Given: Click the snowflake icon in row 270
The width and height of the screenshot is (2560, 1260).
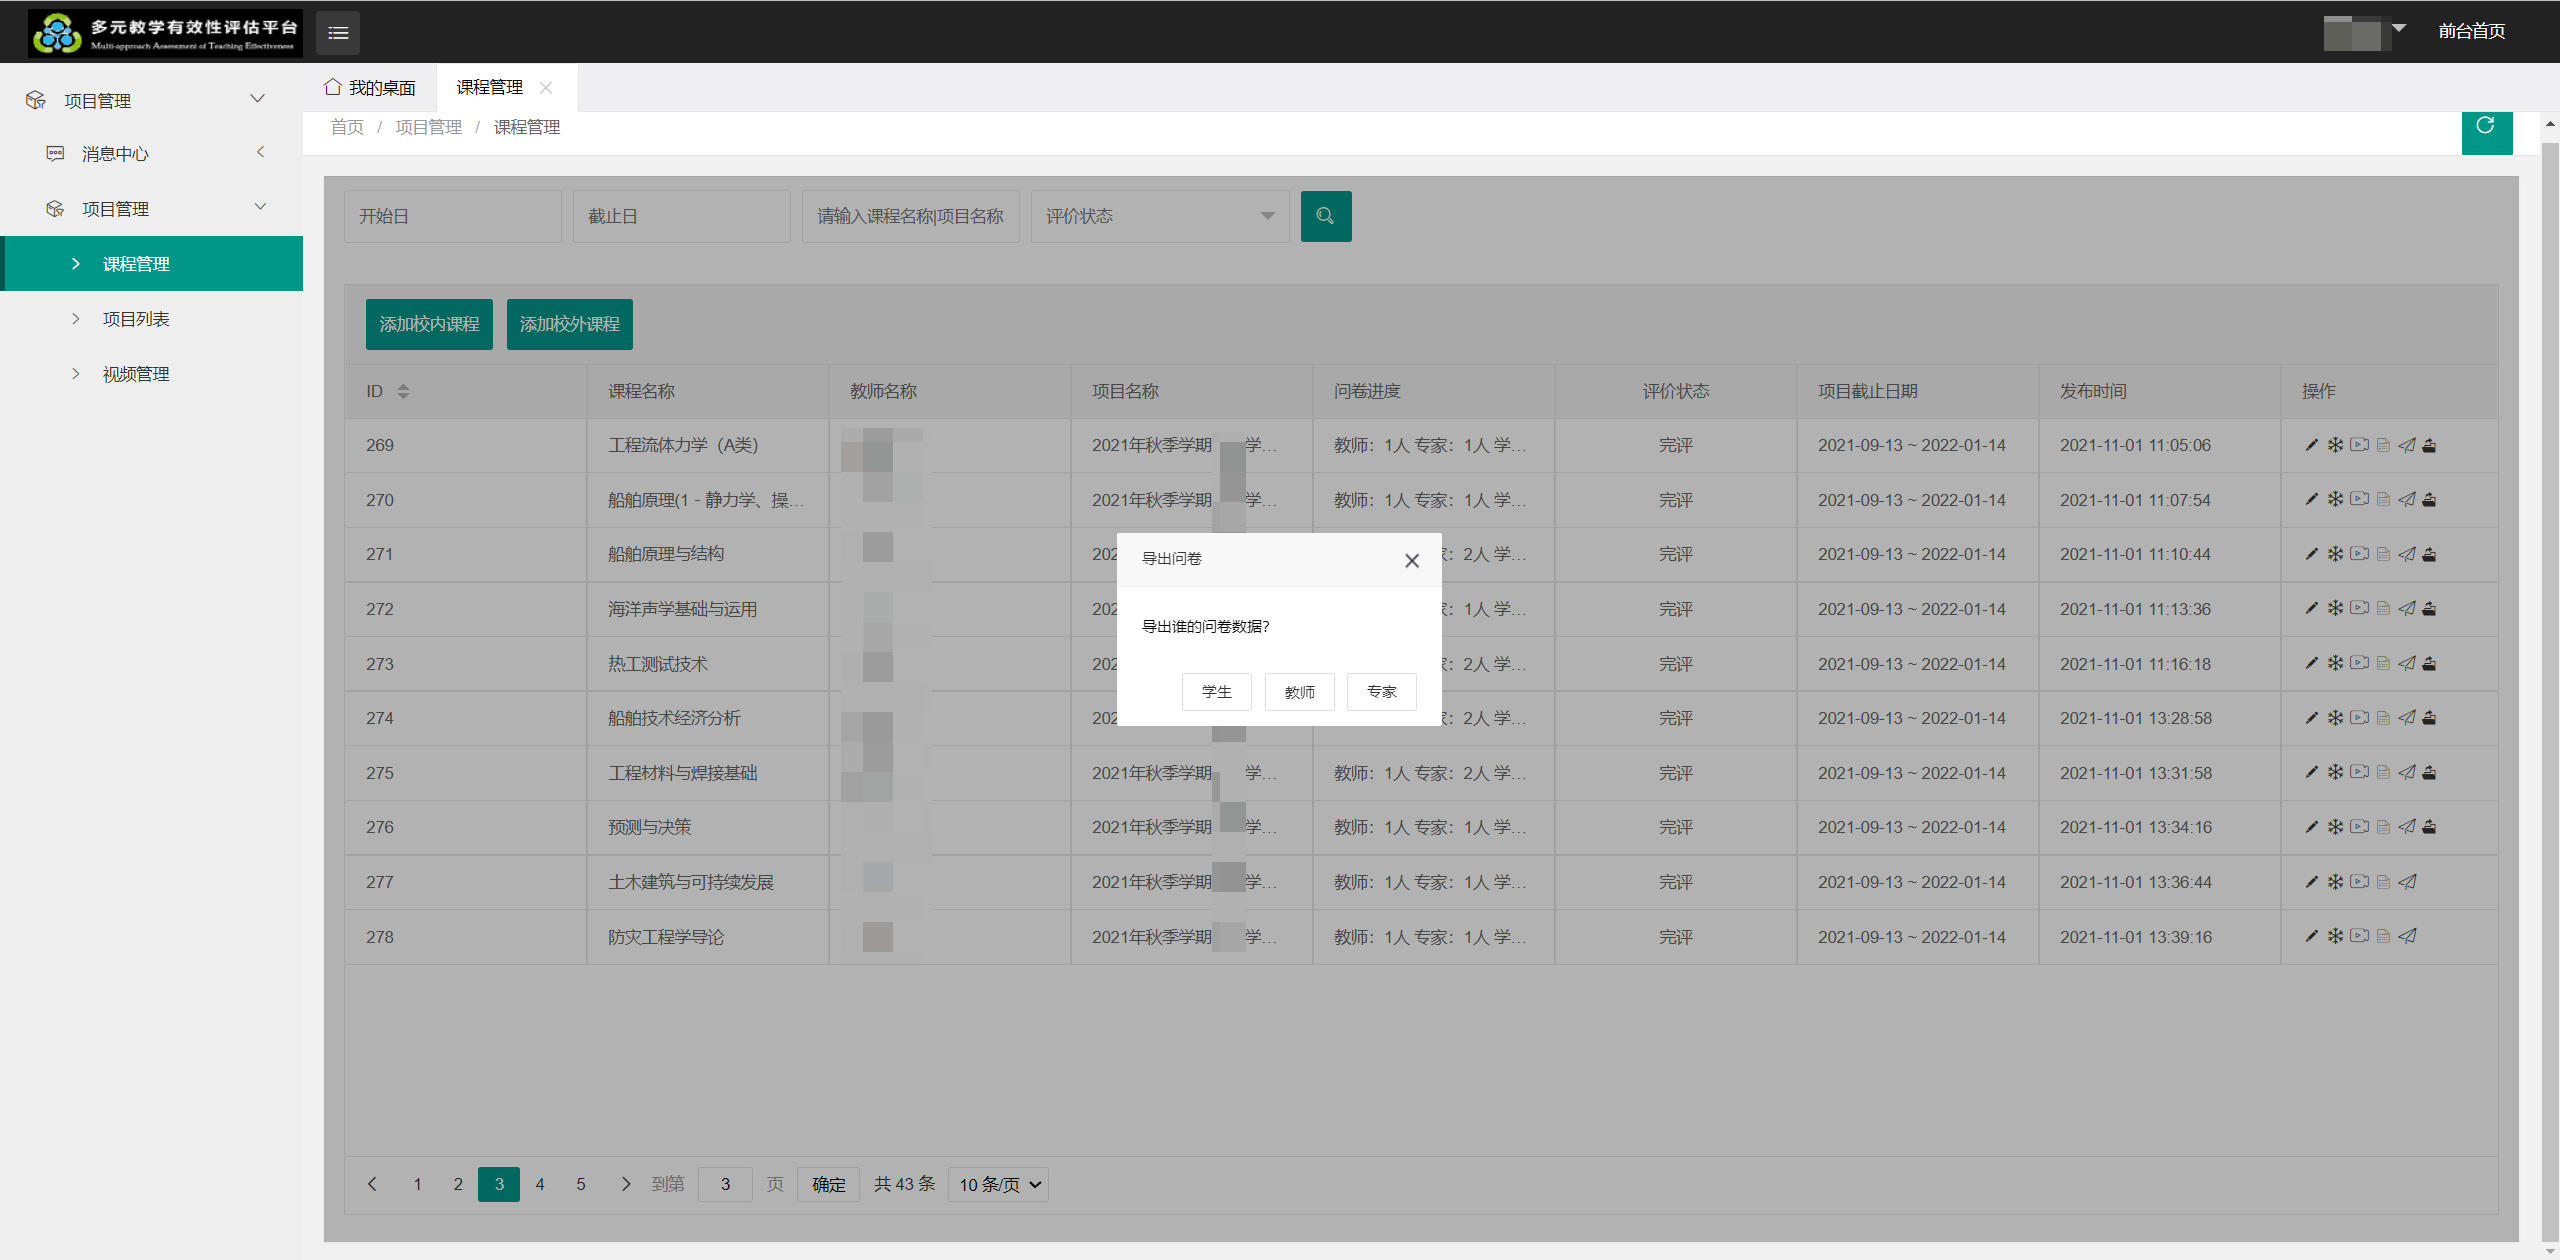Looking at the screenshot, I should pyautogui.click(x=2335, y=499).
